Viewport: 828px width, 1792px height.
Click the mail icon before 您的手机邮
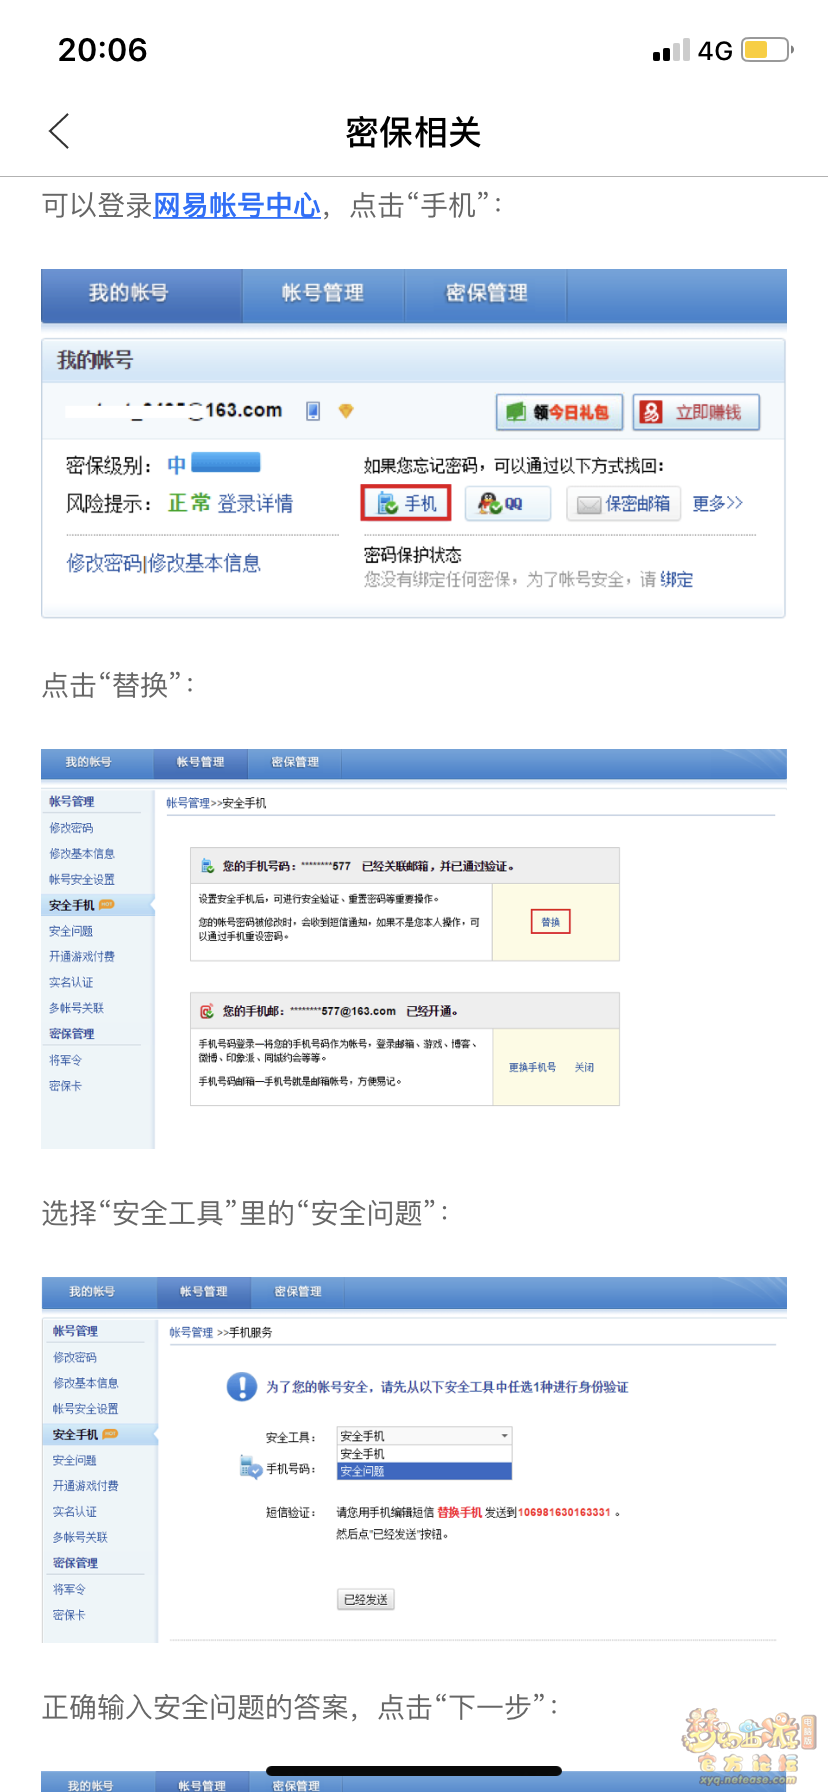(x=207, y=1011)
